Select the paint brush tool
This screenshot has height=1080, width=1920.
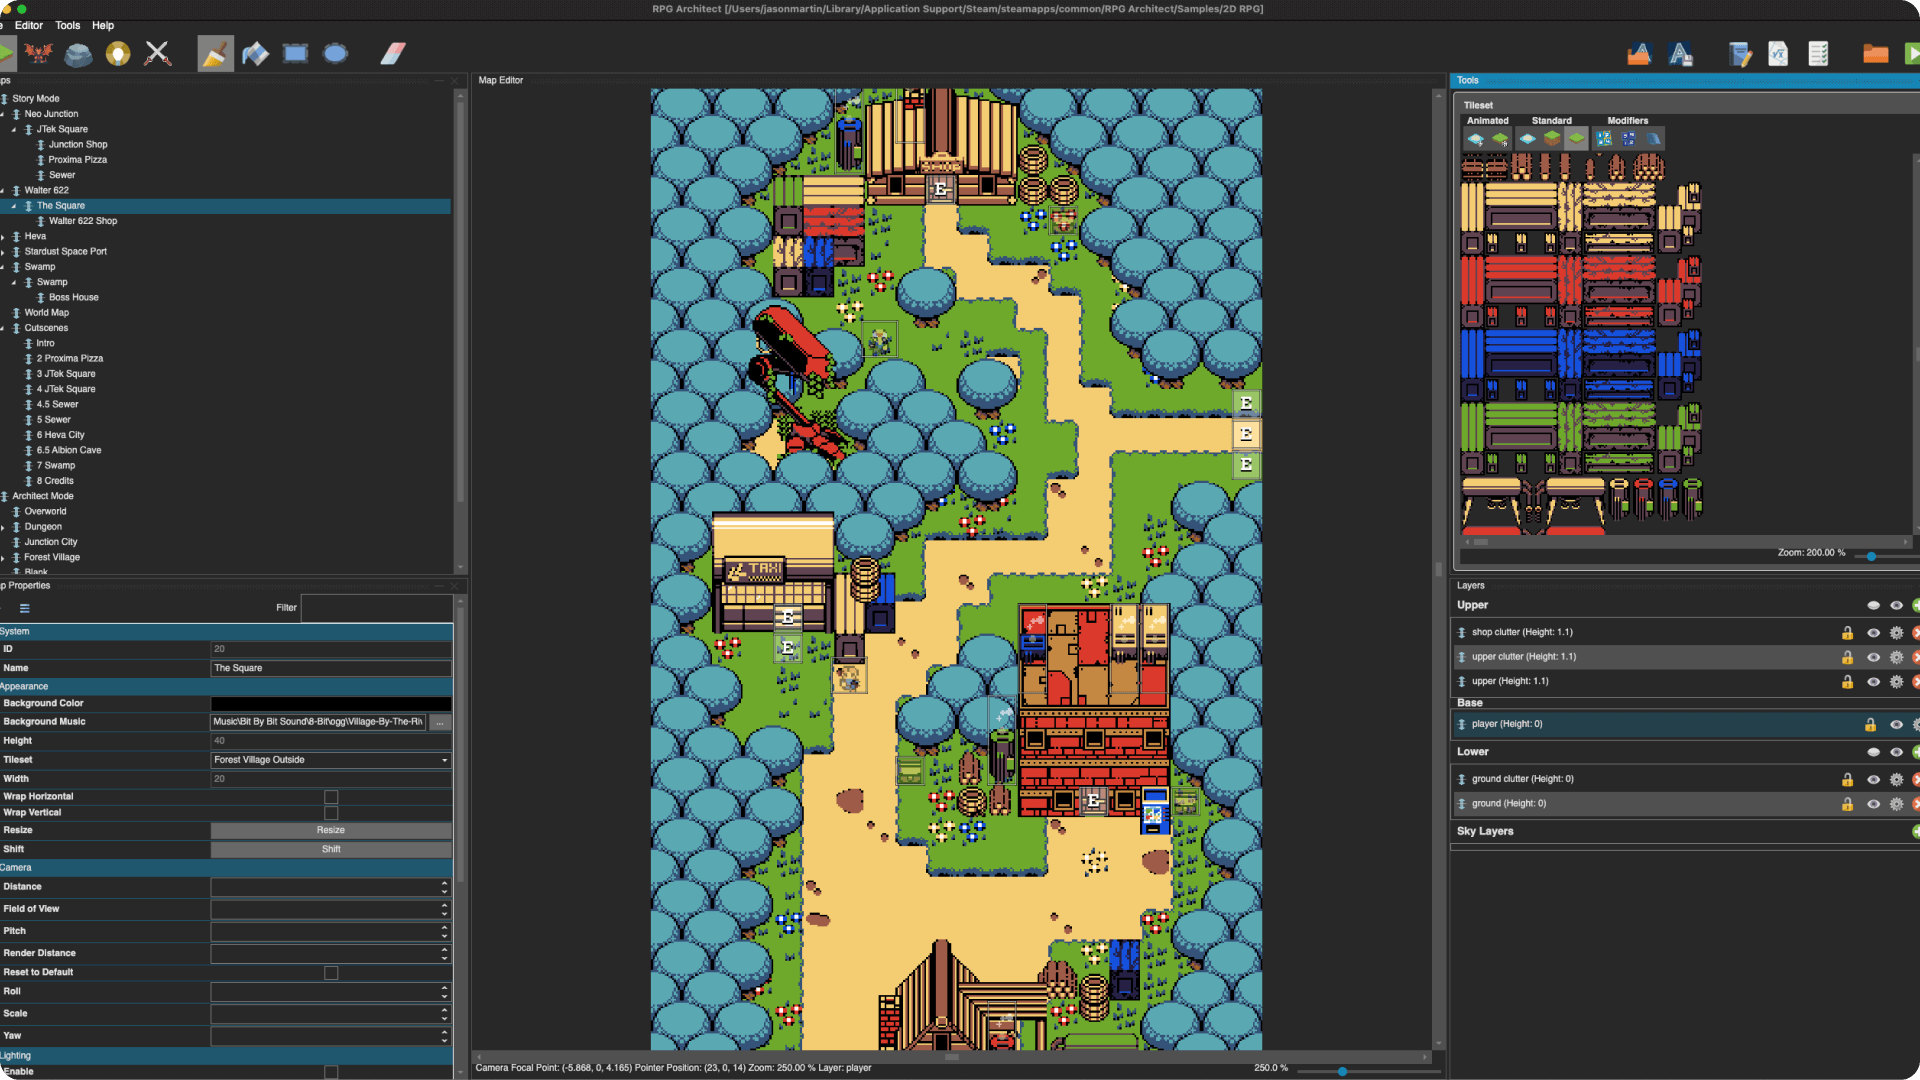215,54
